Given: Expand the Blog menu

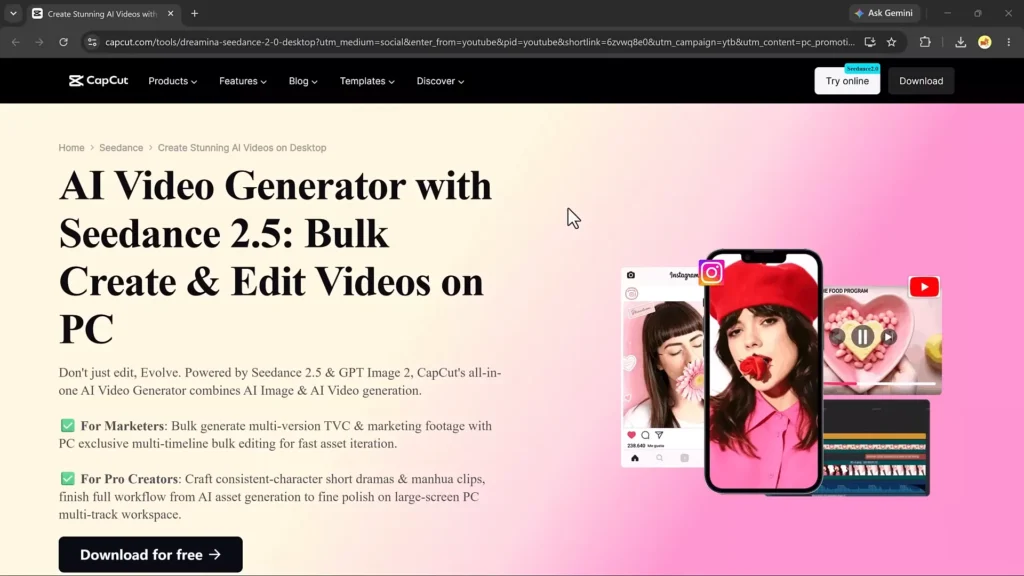Looking at the screenshot, I should (x=303, y=81).
